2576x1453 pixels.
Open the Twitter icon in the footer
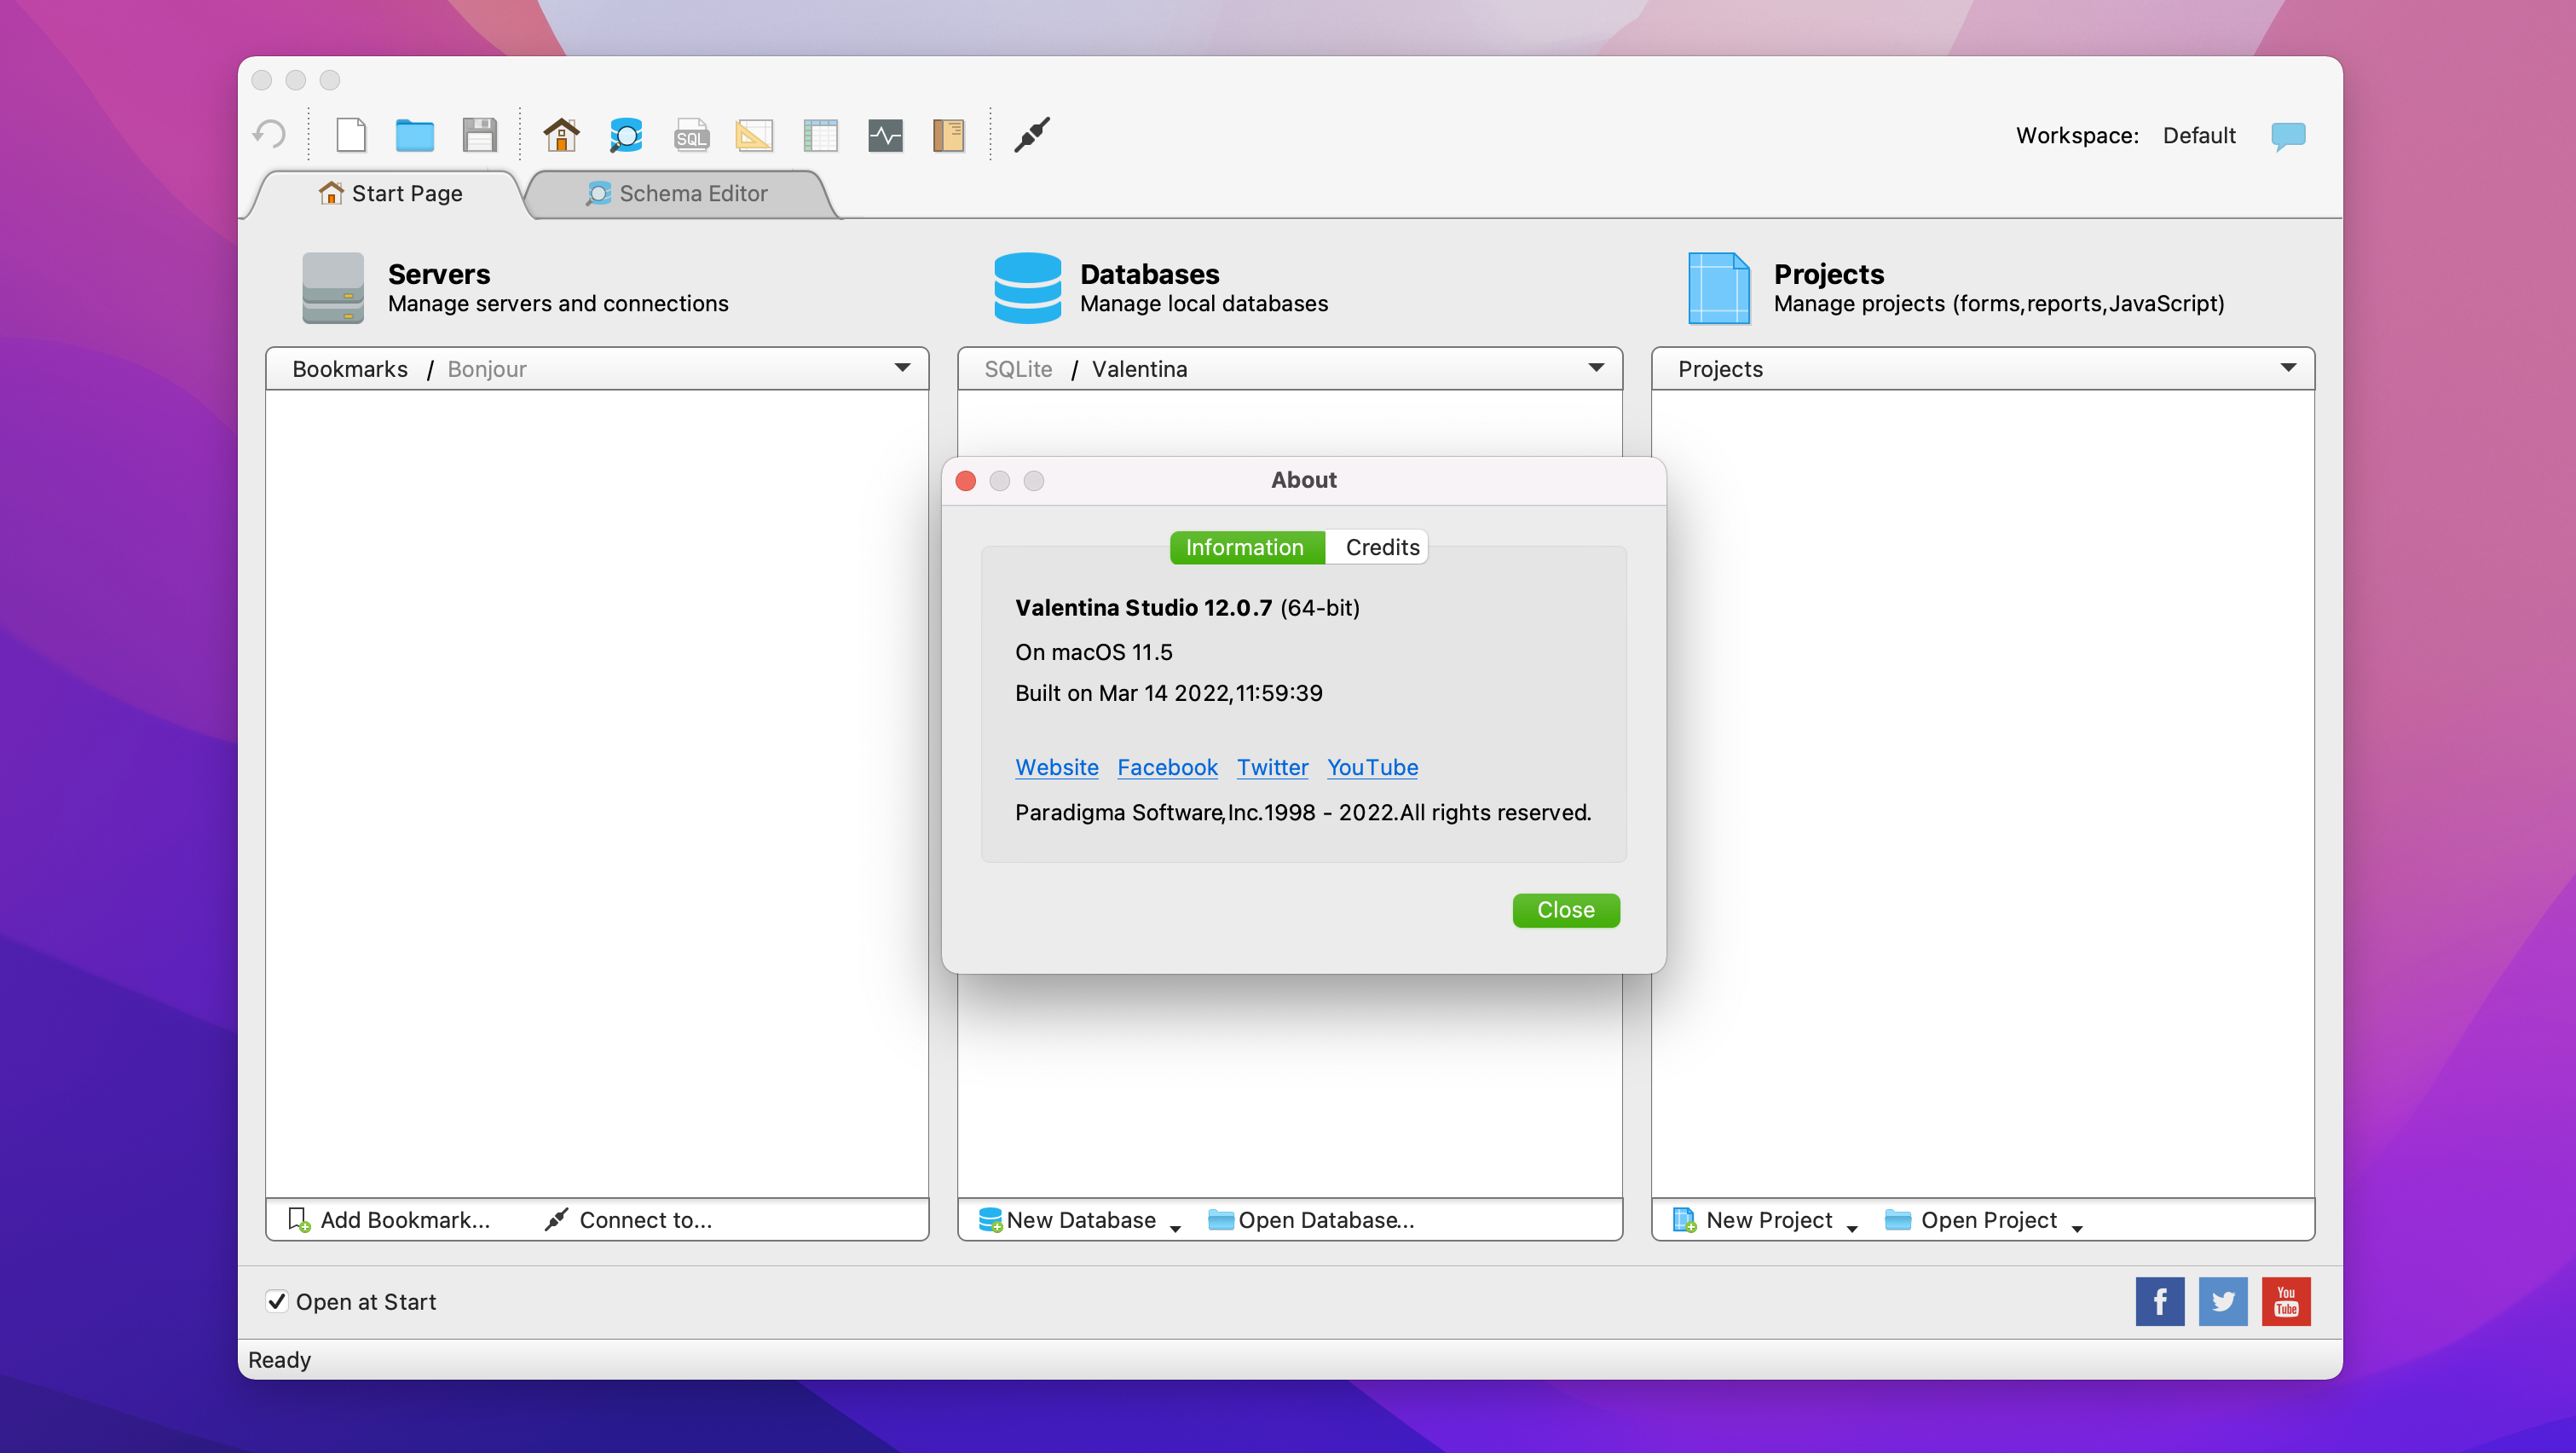pos(2223,1301)
